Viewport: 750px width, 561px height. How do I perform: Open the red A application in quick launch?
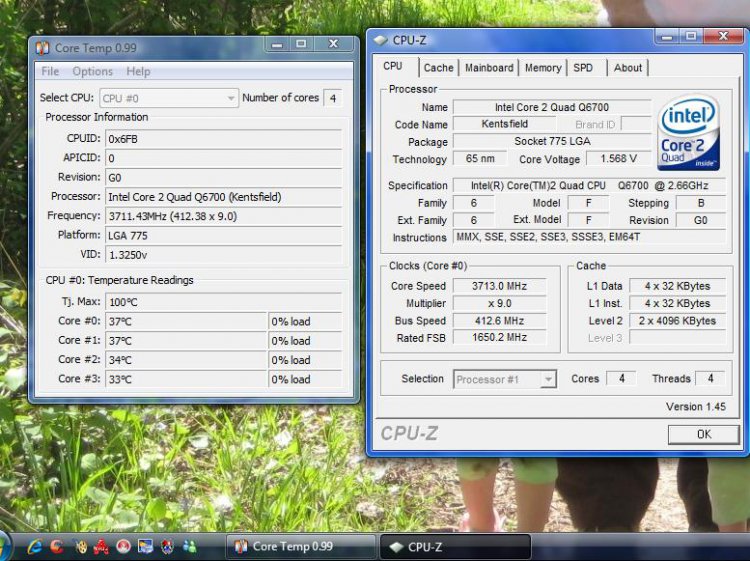(x=101, y=546)
